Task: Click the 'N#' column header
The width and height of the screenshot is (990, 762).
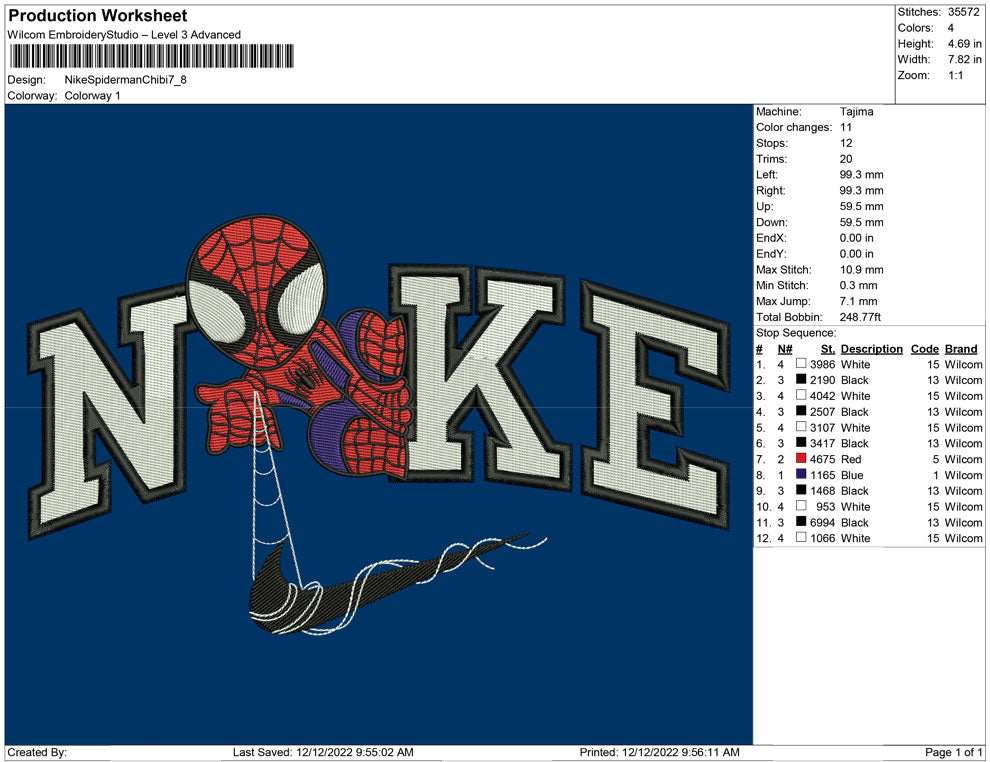Action: pos(785,348)
